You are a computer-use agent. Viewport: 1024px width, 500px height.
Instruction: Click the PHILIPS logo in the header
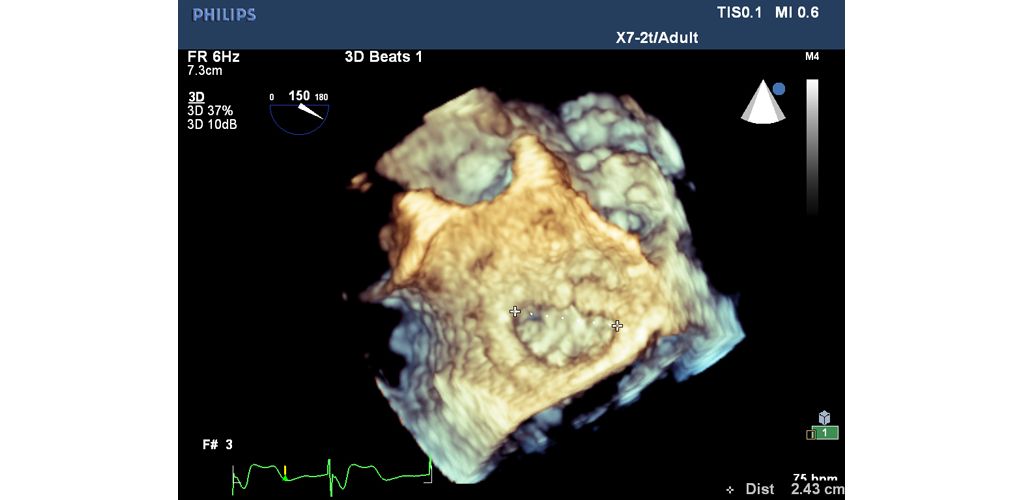click(224, 15)
